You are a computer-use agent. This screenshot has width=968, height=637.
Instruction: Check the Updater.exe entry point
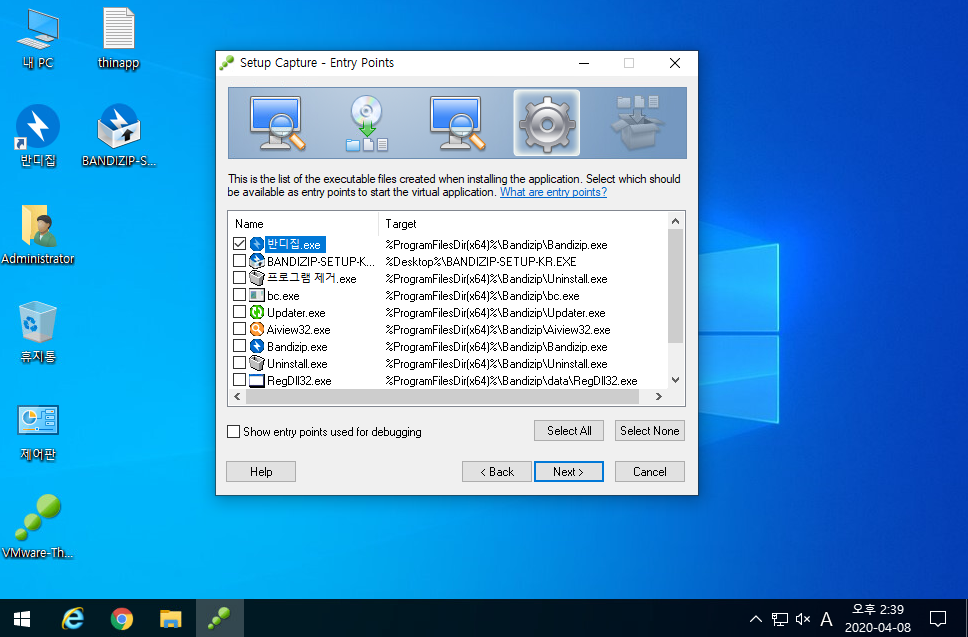pyautogui.click(x=240, y=312)
